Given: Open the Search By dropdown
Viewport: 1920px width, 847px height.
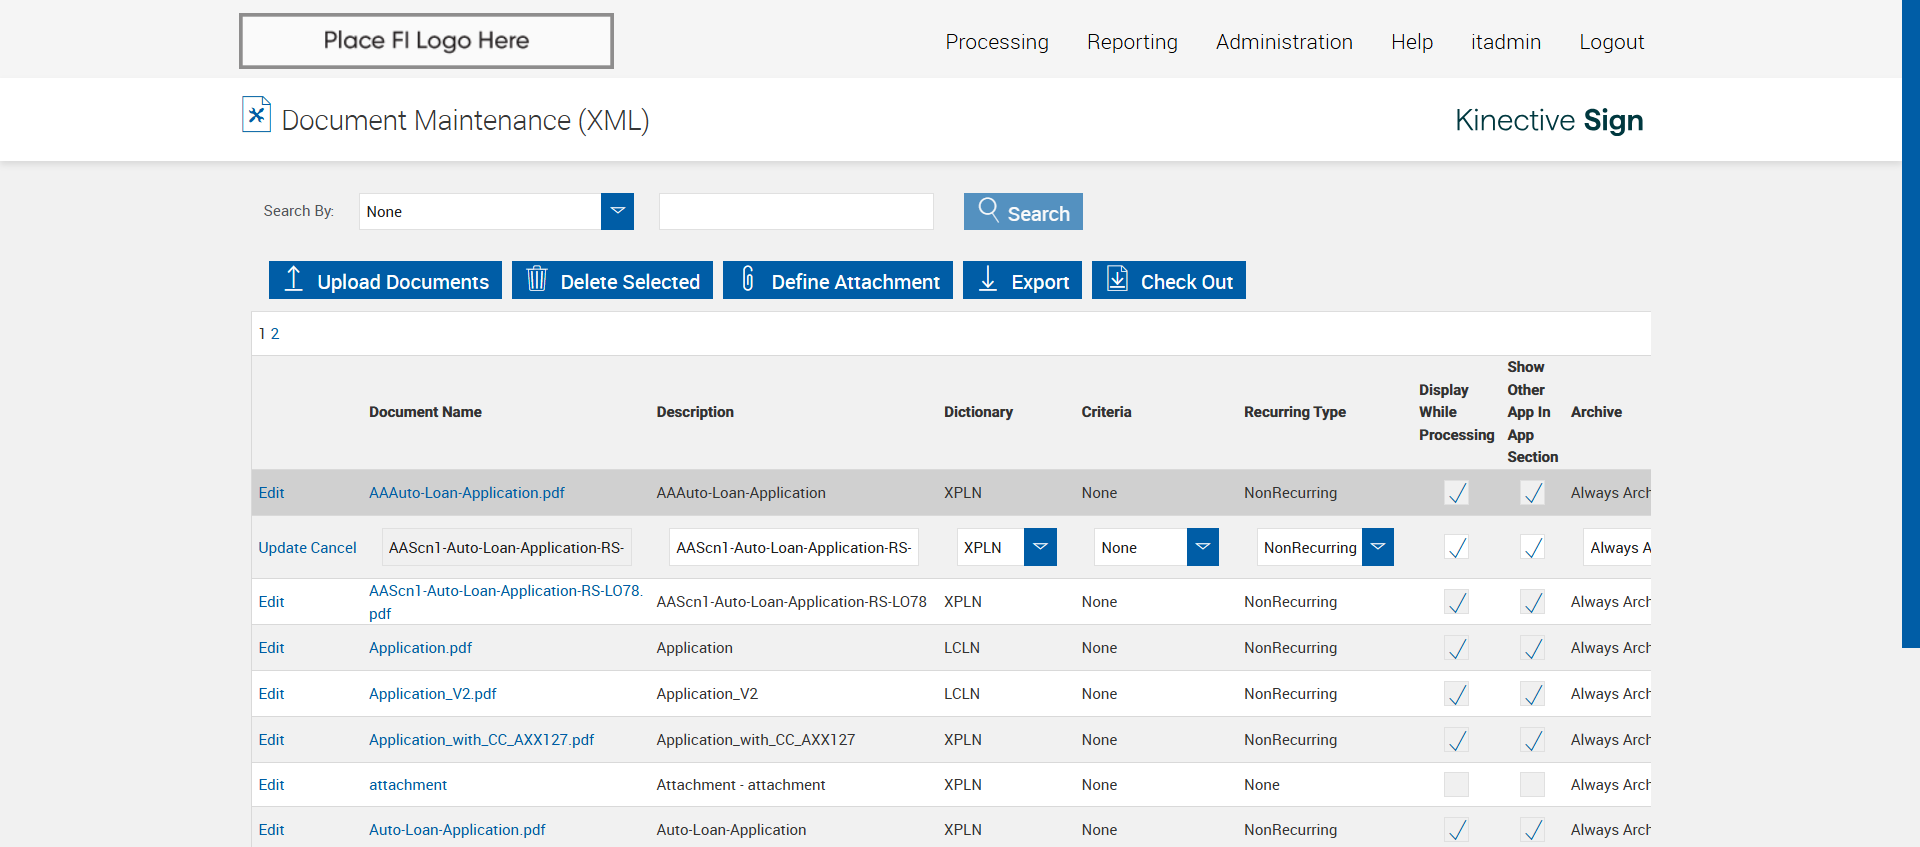Looking at the screenshot, I should (x=617, y=211).
